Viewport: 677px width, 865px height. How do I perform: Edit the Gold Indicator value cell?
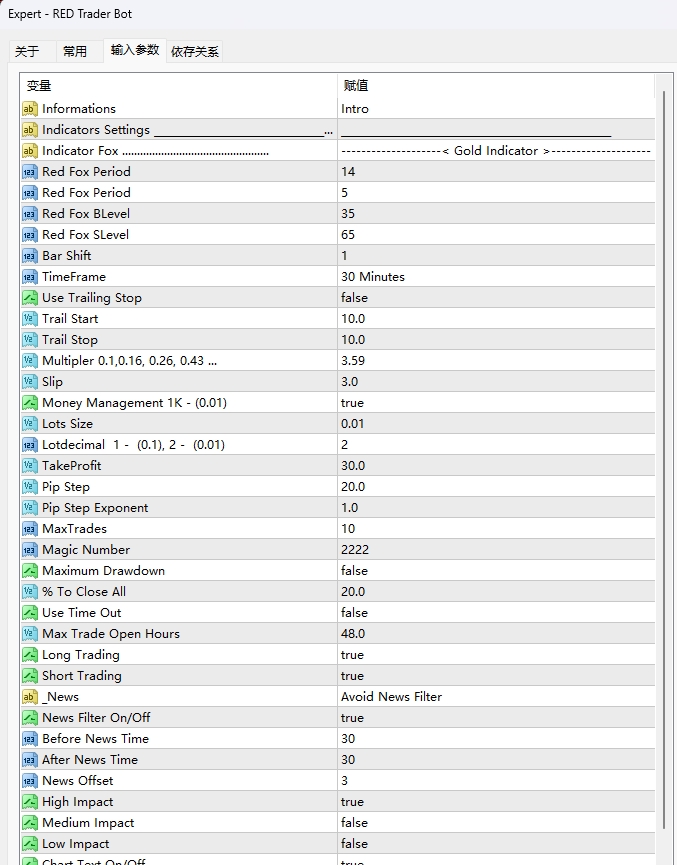[x=496, y=151]
